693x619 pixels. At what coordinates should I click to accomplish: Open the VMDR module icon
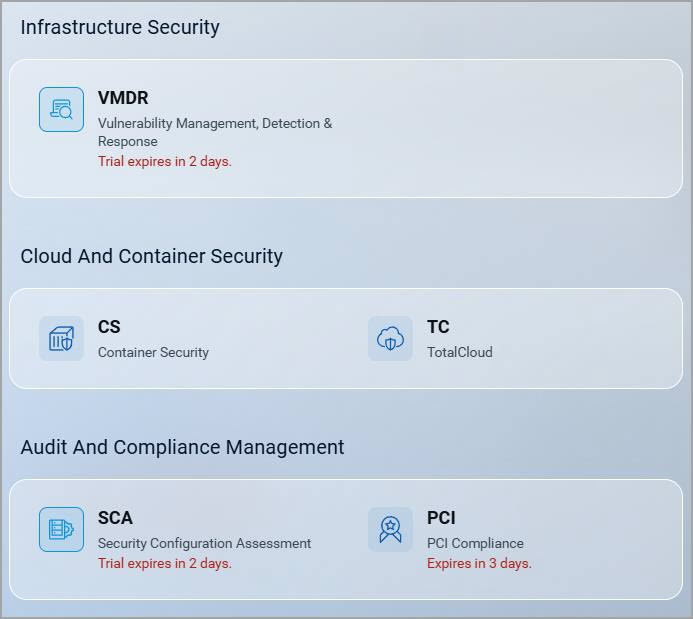point(61,110)
